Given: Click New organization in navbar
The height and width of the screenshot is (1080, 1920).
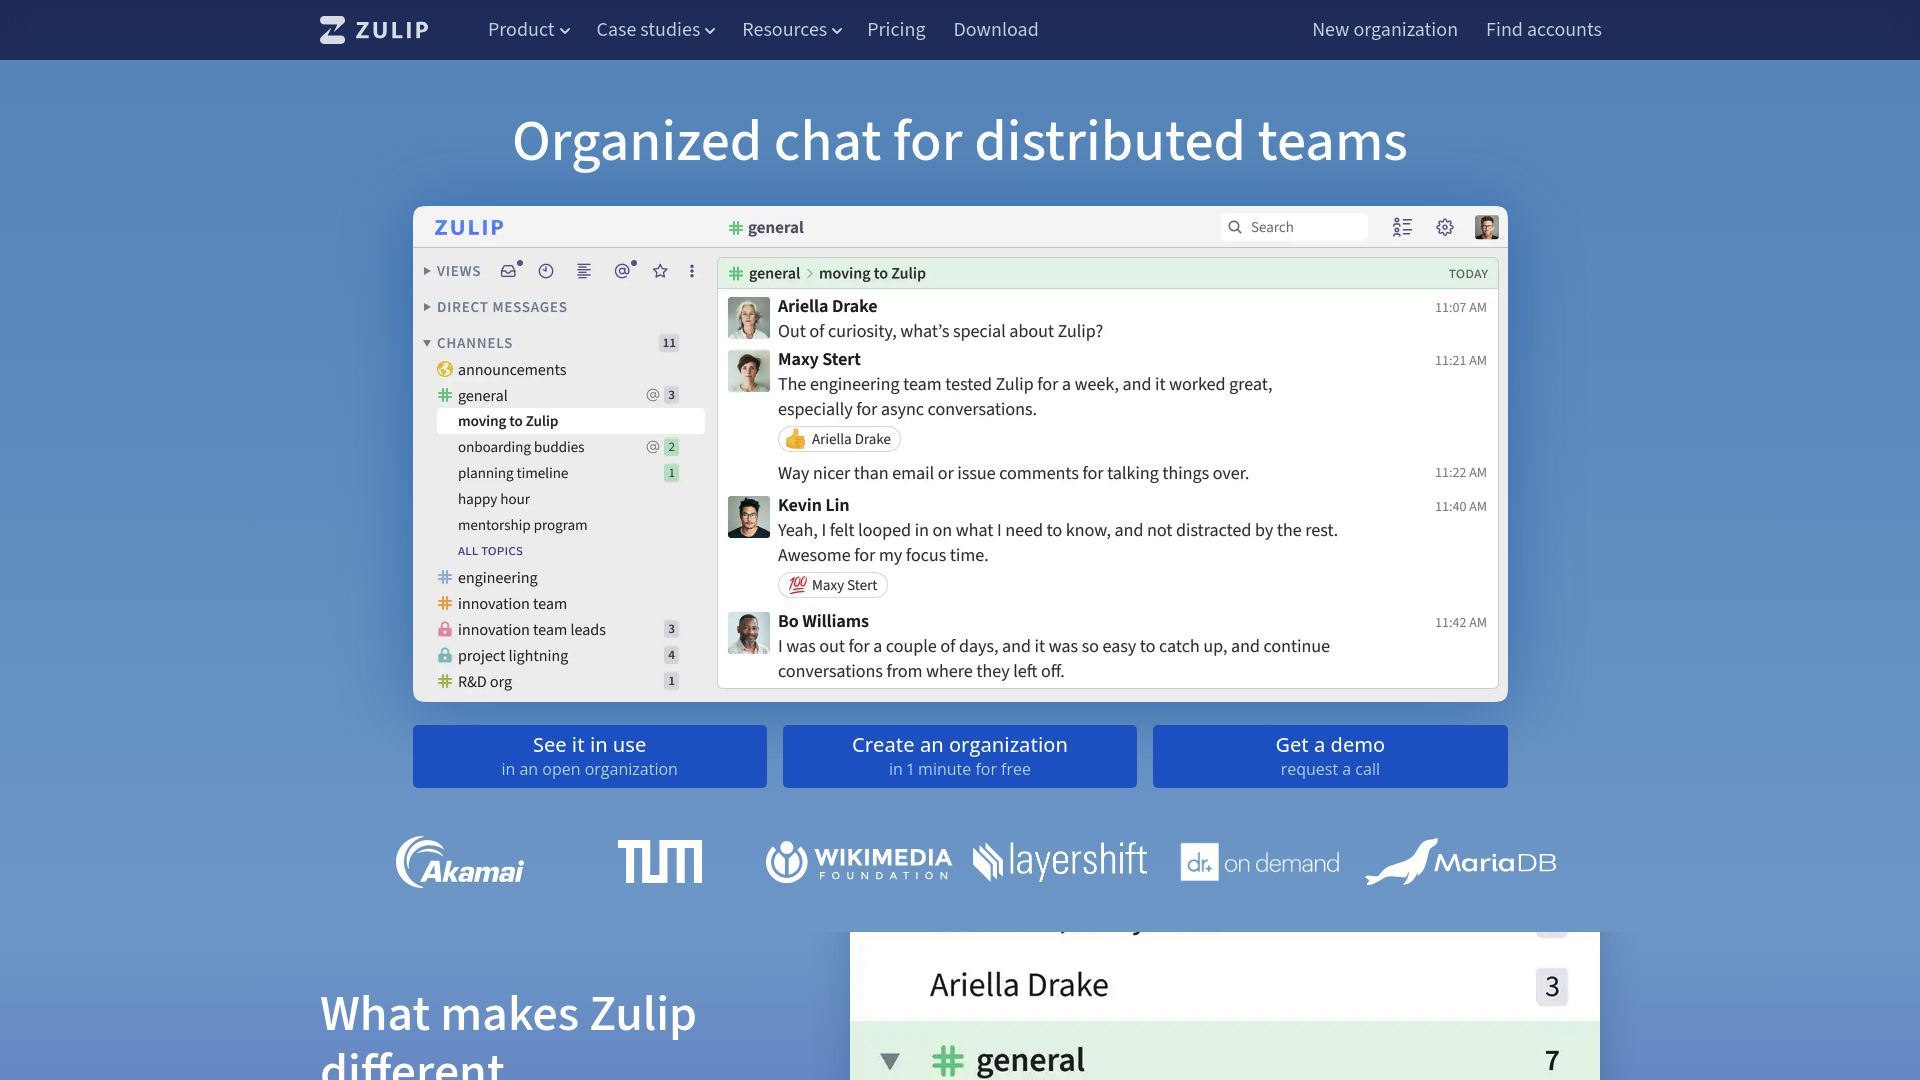Looking at the screenshot, I should click(1385, 30).
